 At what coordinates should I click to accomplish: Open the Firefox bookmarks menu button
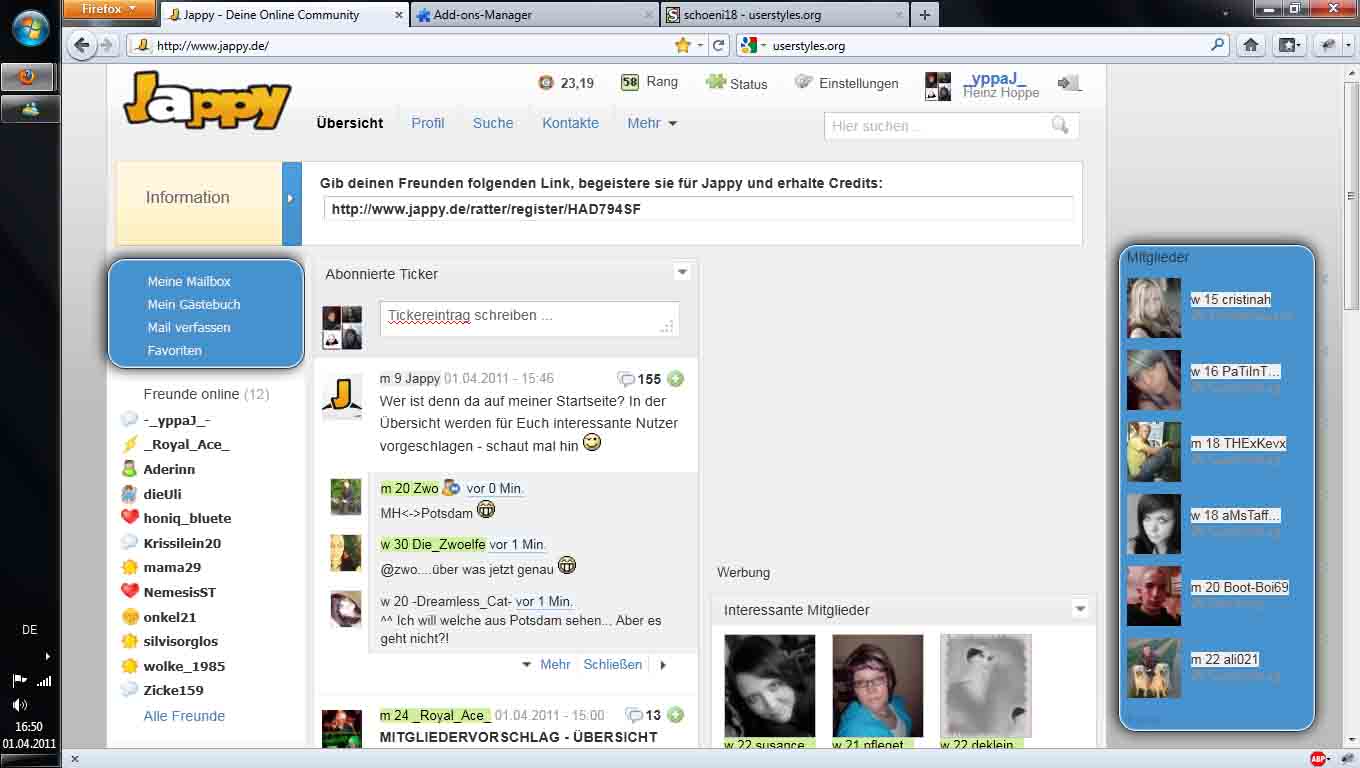1290,45
